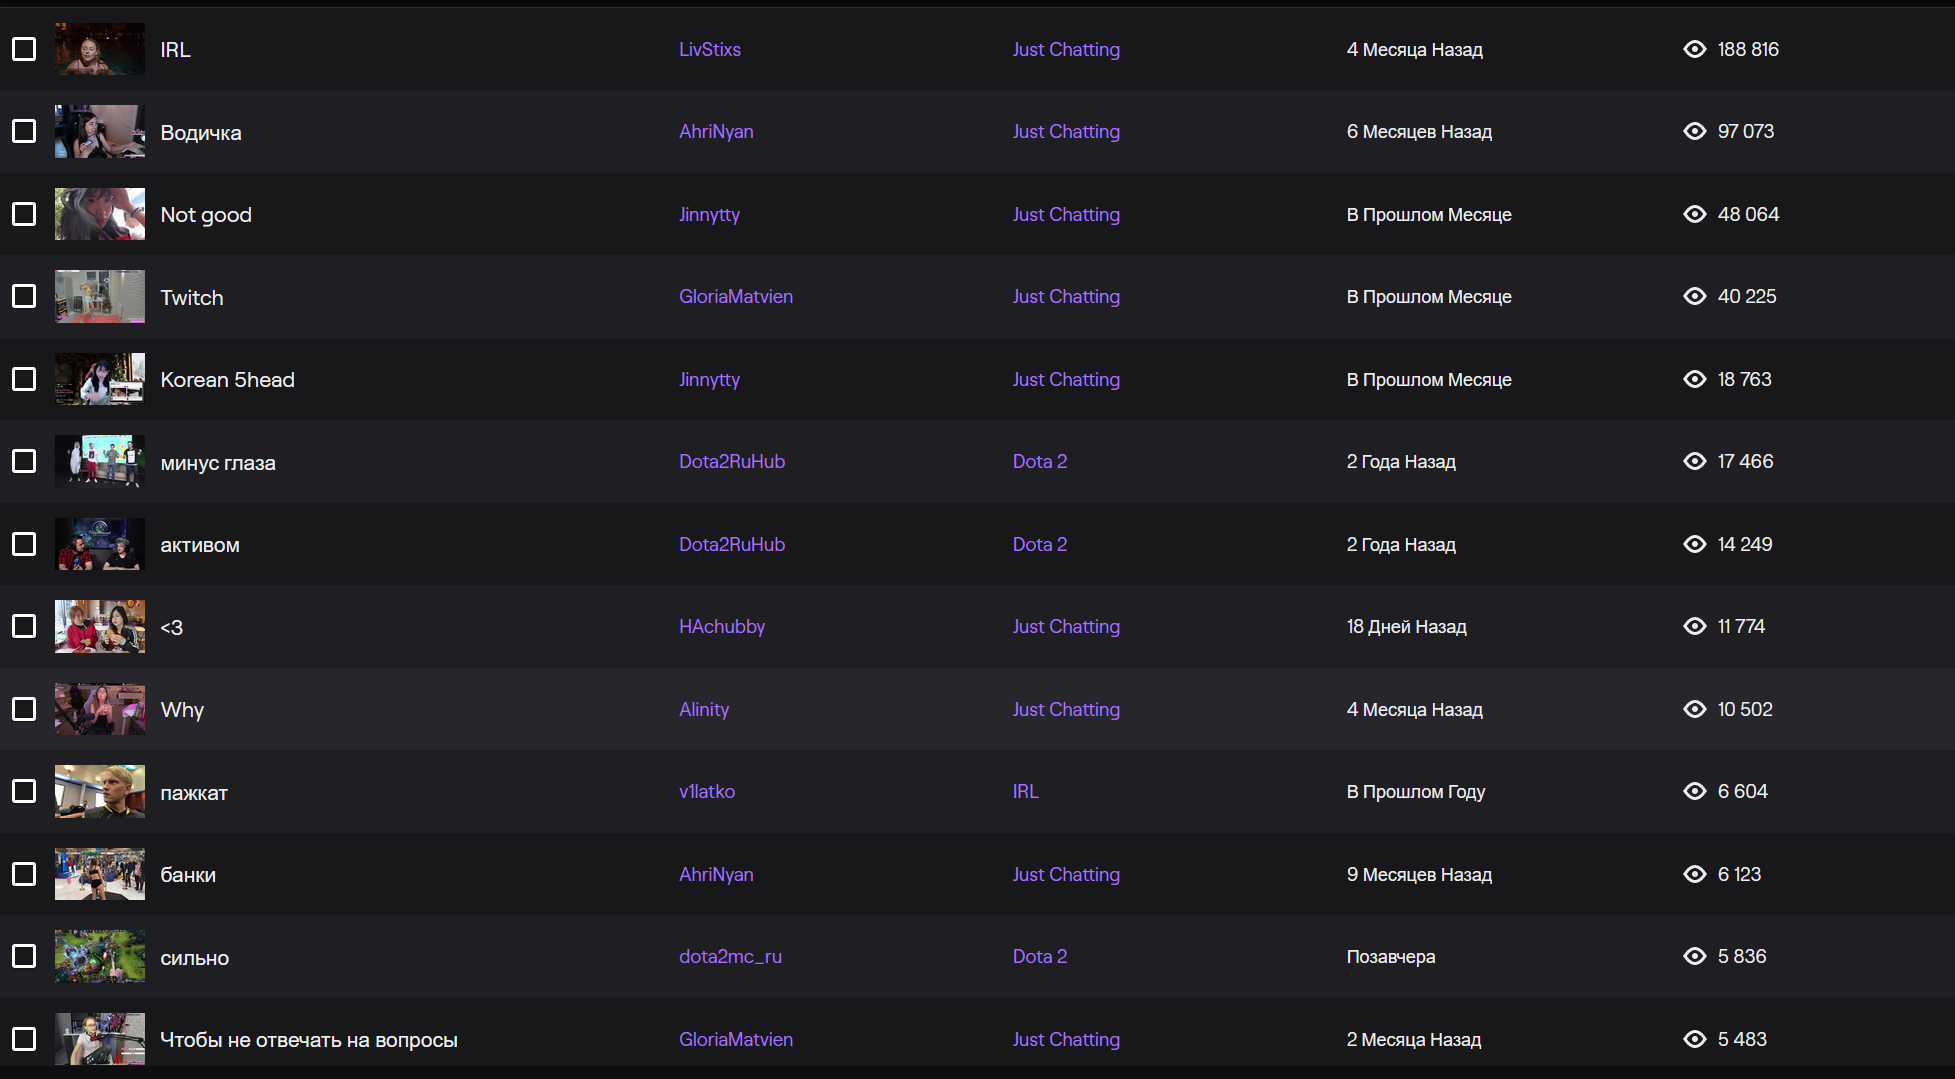Open the Twitch clip thumbnail
1955x1079 pixels.
click(x=100, y=297)
